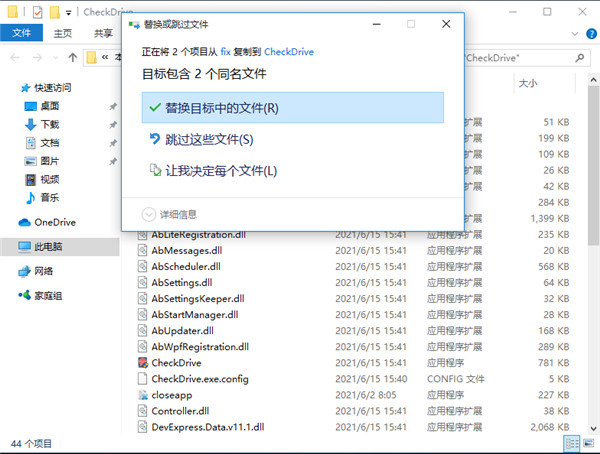This screenshot has height=454, width=600.
Task: Open 音乐 in the sidebar
Action: tap(50, 198)
